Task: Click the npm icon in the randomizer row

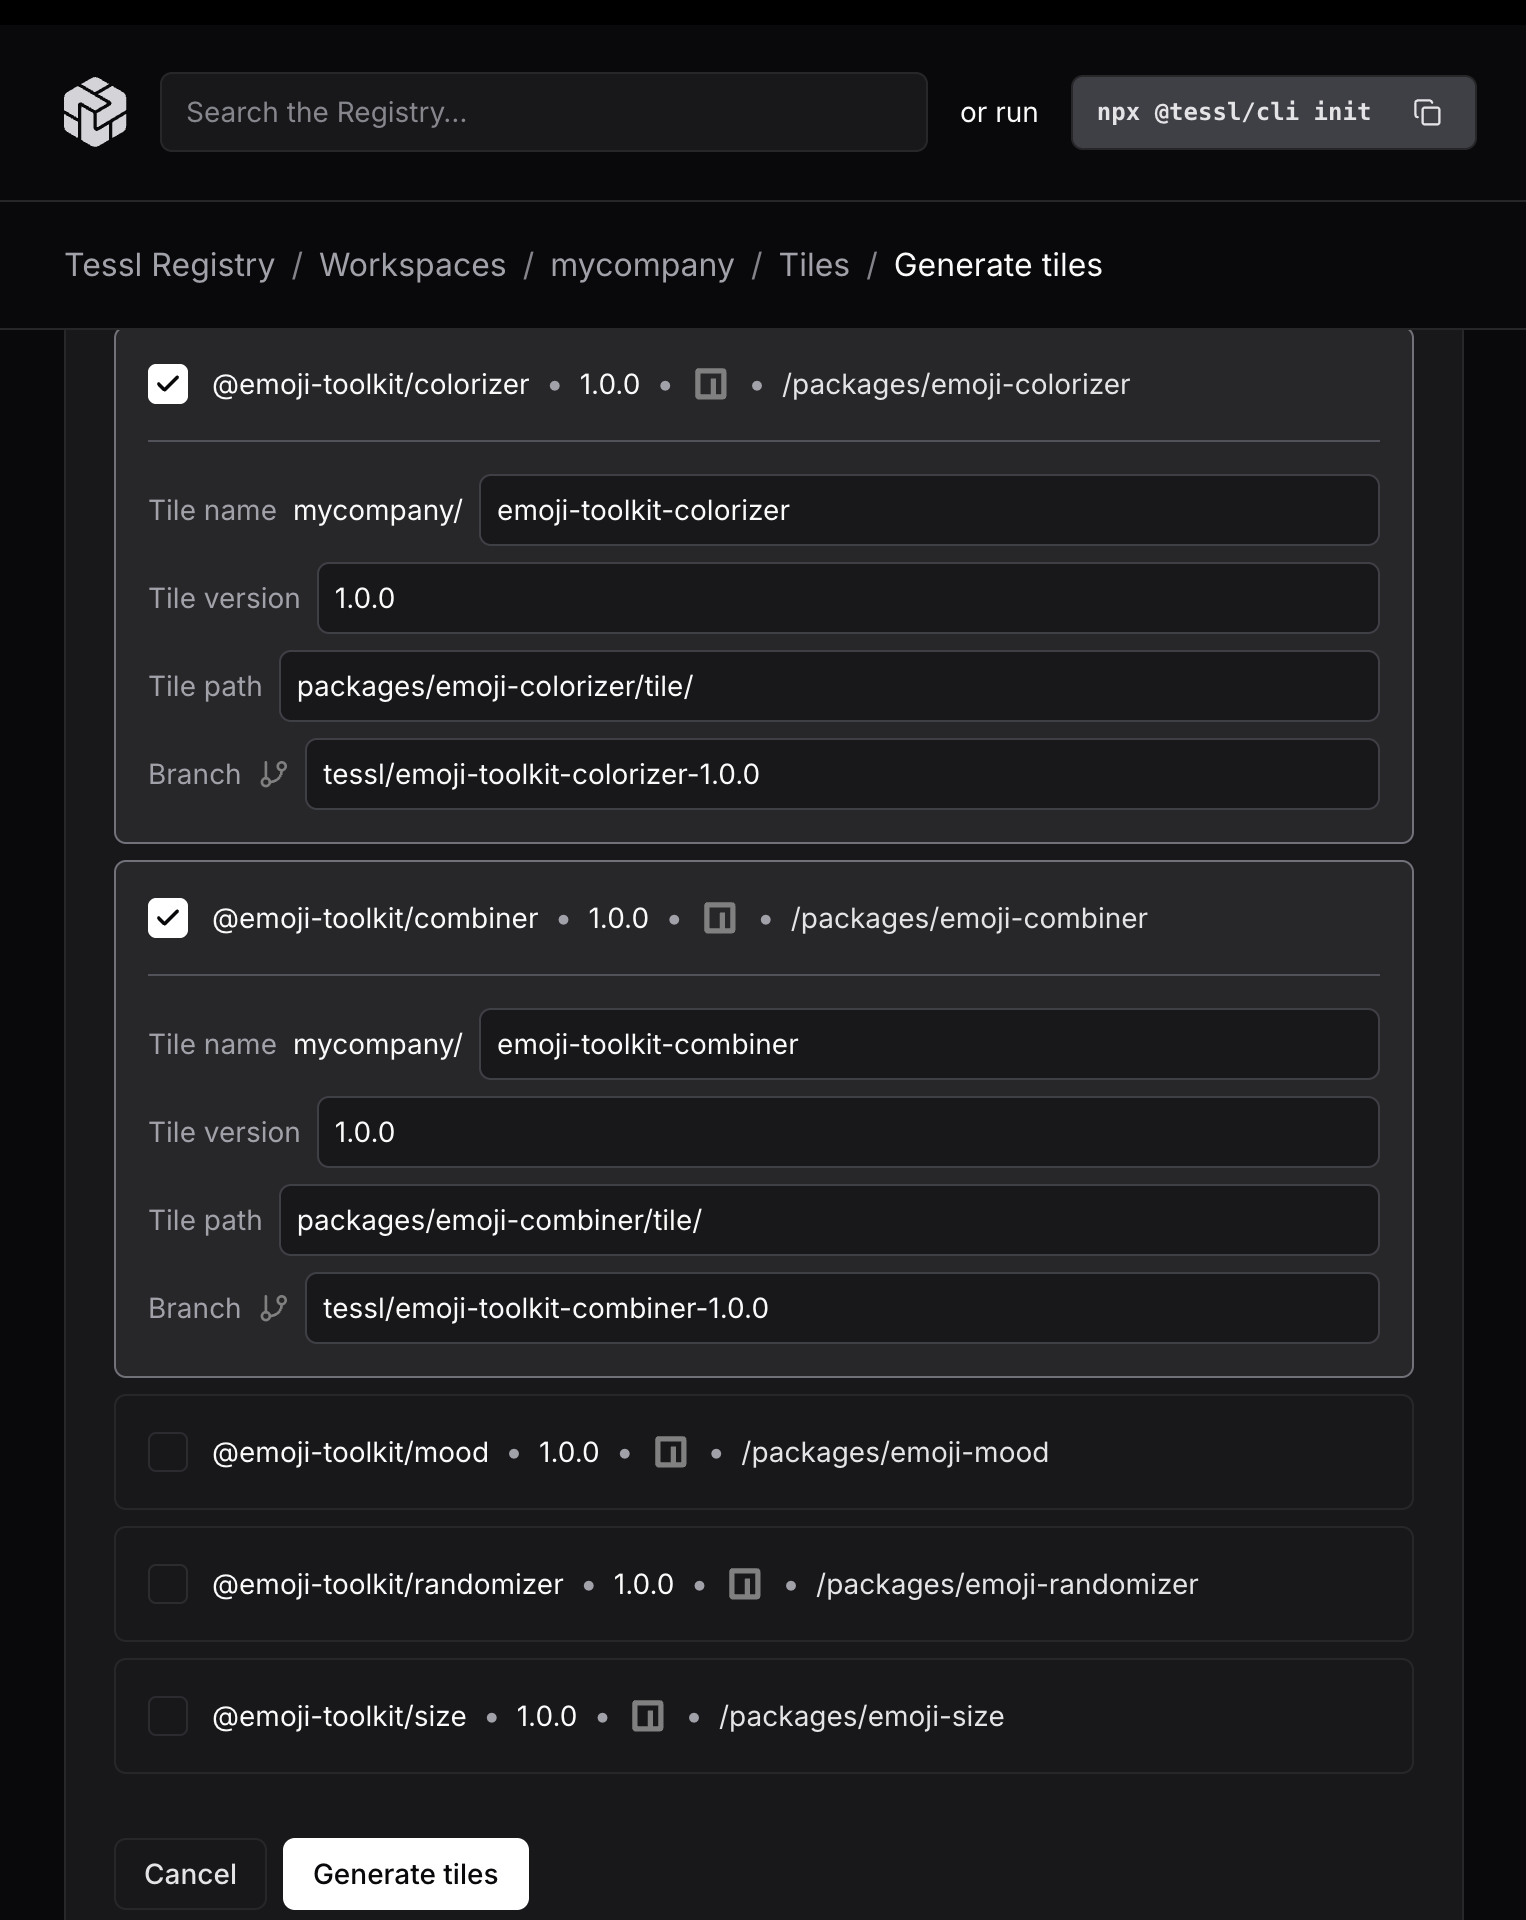Action: (x=744, y=1584)
